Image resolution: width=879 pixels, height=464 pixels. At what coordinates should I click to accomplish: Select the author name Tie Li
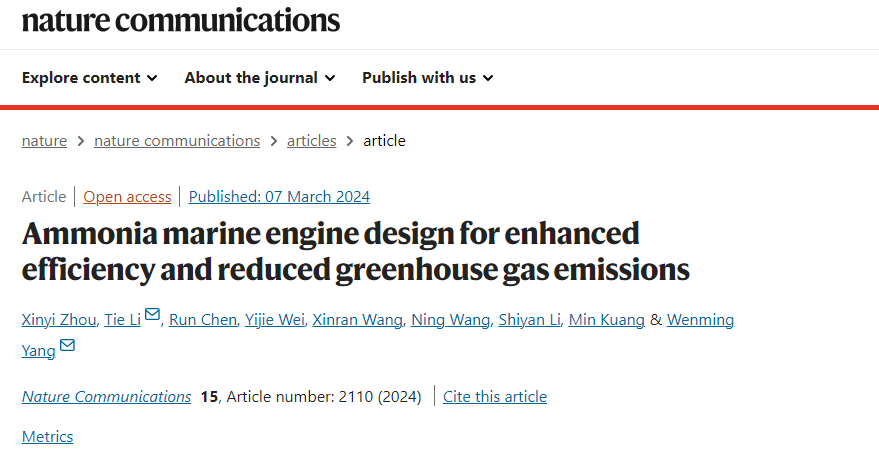[x=122, y=320]
